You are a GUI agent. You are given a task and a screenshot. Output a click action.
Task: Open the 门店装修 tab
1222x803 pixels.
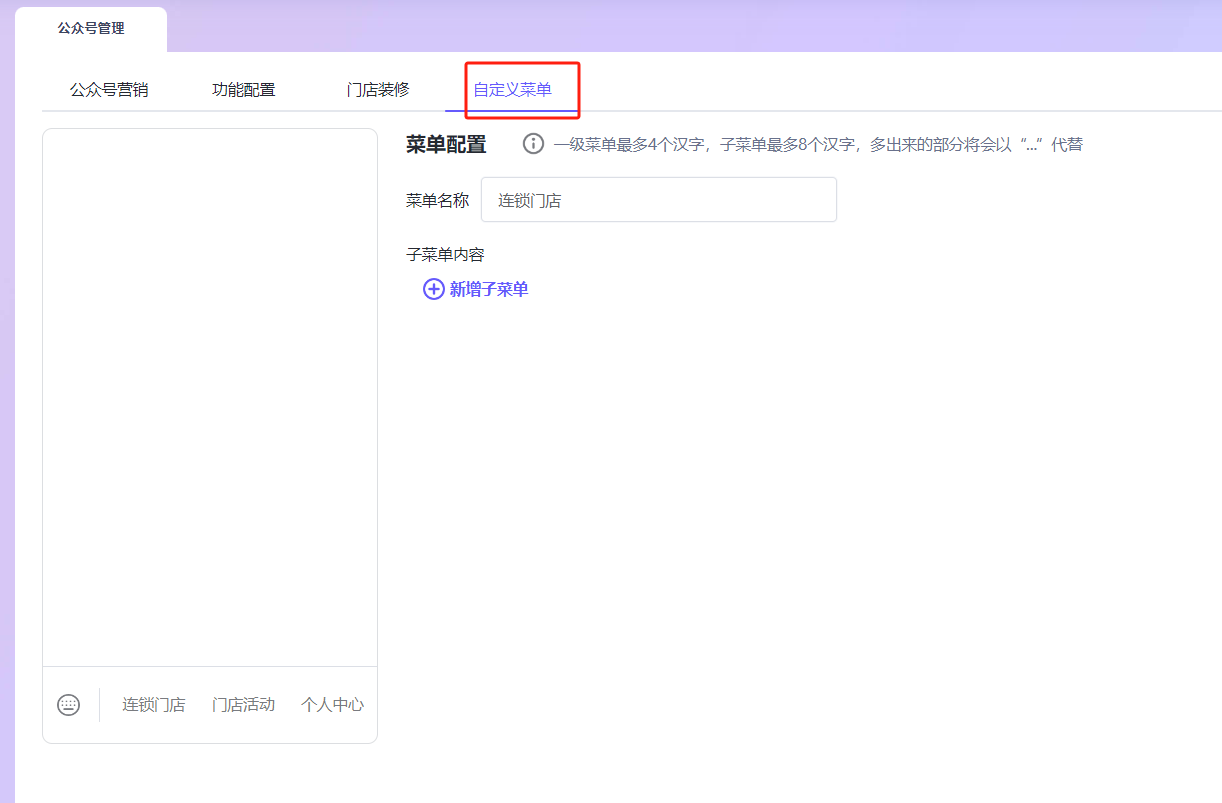point(378,90)
